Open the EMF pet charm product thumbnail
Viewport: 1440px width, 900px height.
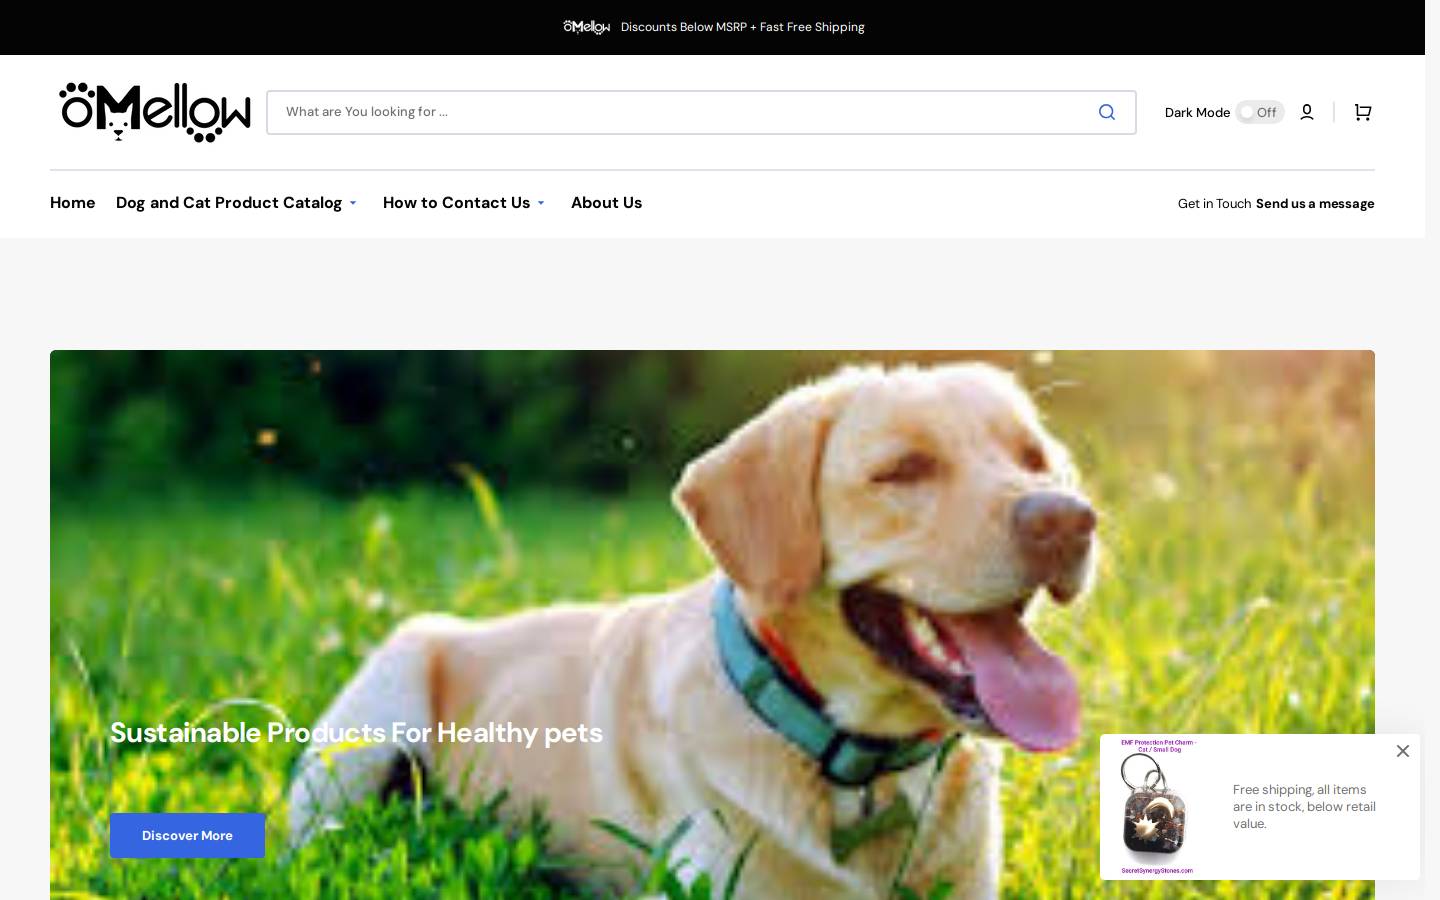click(x=1157, y=807)
